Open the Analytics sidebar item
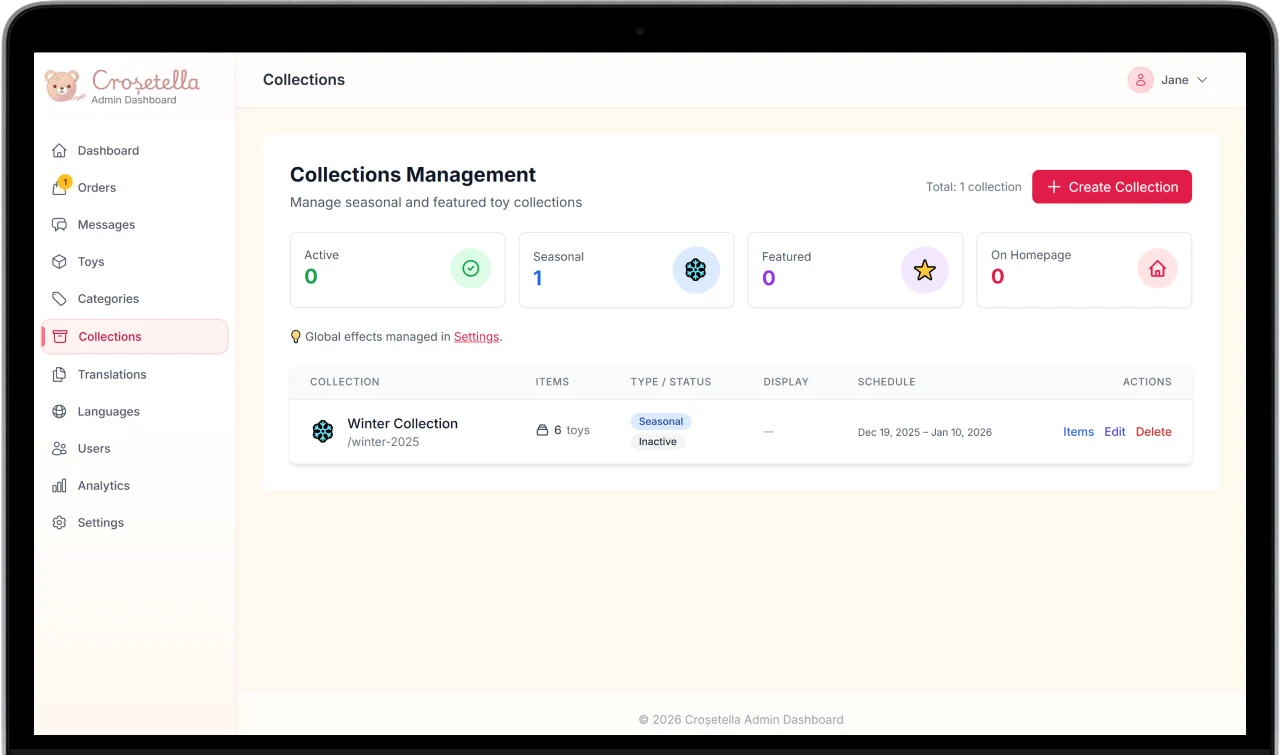This screenshot has height=755, width=1280. (x=134, y=486)
